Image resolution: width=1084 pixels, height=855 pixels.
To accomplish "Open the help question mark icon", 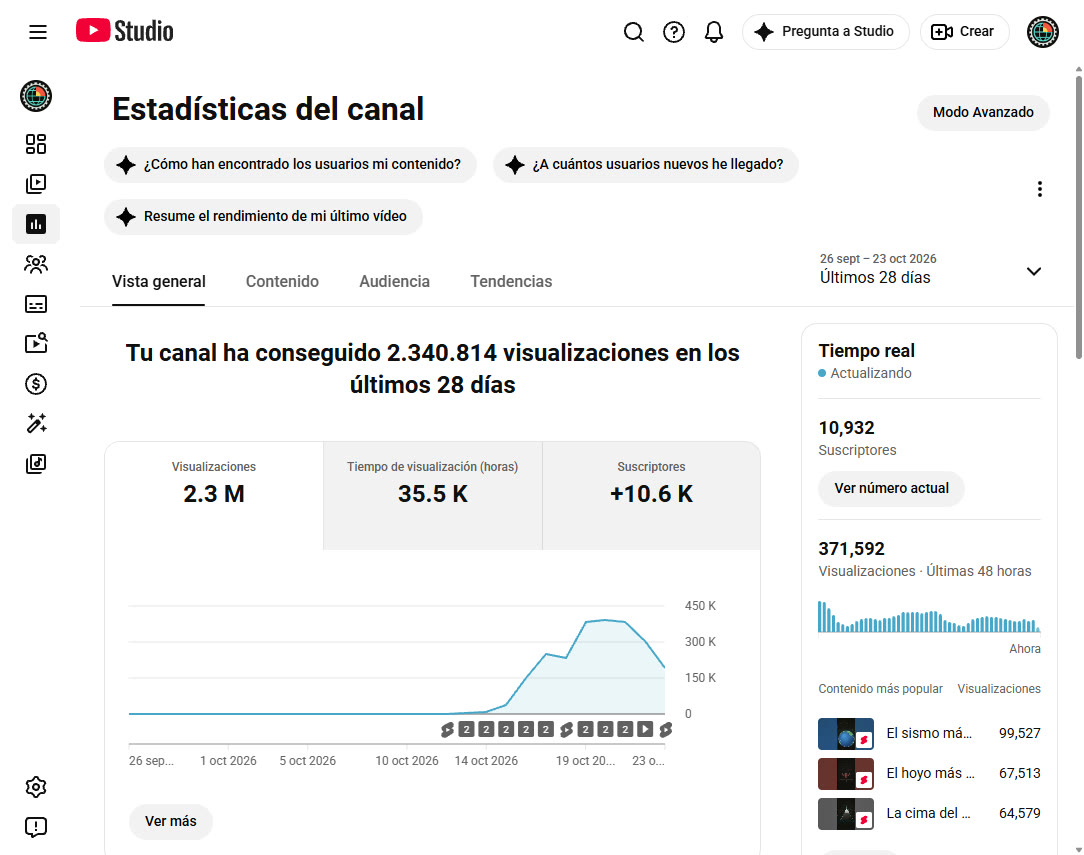I will pyautogui.click(x=673, y=32).
